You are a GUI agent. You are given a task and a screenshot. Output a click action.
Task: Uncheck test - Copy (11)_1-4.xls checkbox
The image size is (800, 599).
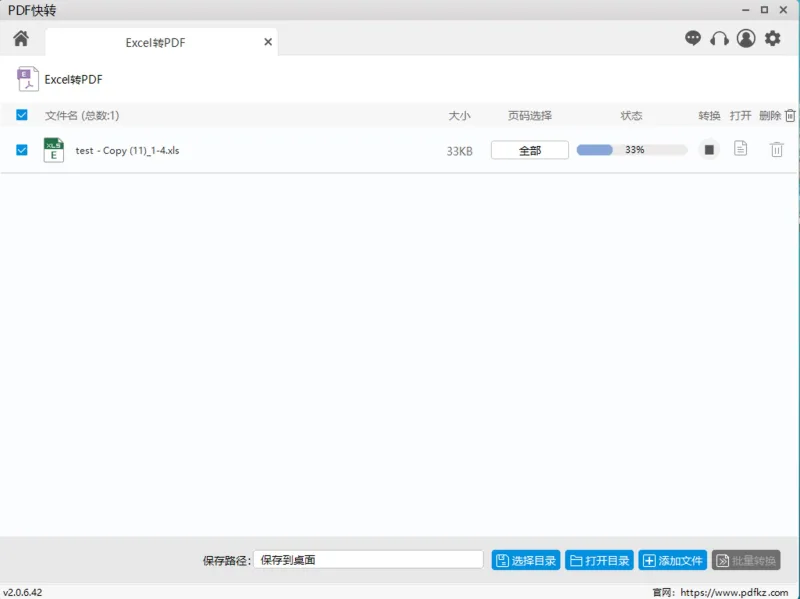tap(21, 150)
